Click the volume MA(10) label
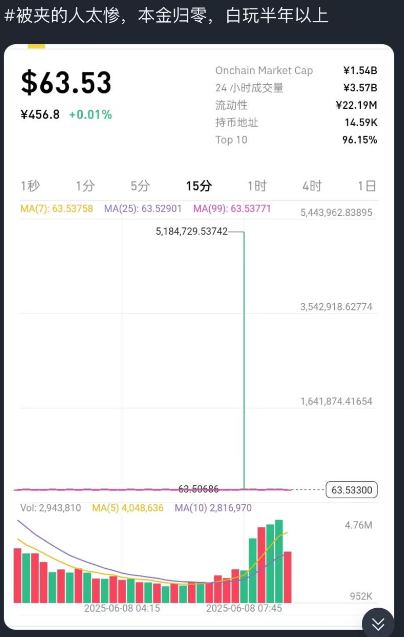Viewport: 404px width, 637px height. tap(213, 508)
